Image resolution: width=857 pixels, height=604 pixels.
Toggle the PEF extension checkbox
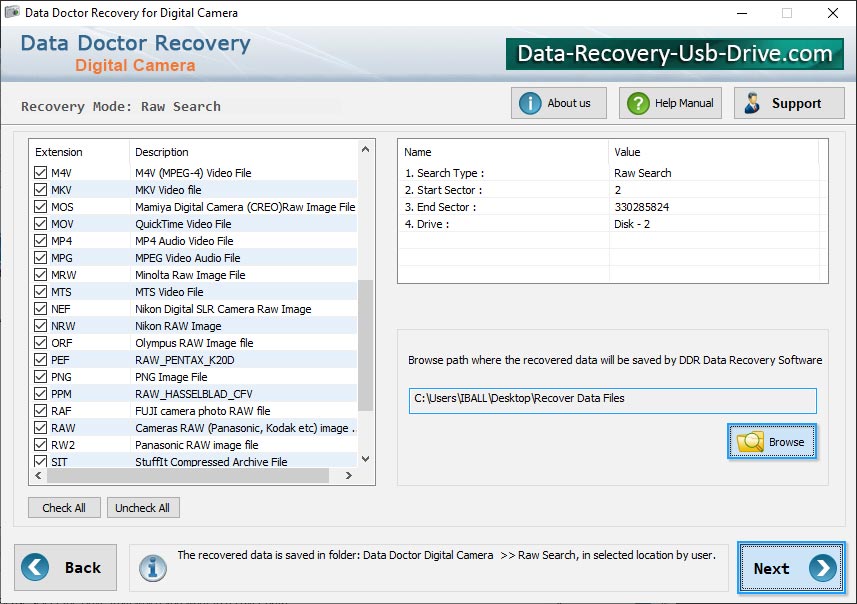40,360
